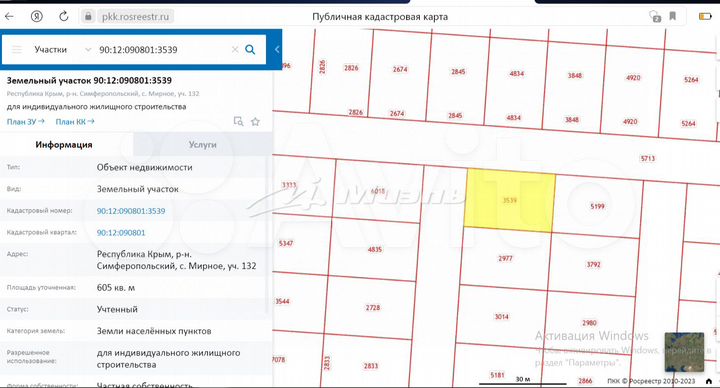The width and height of the screenshot is (720, 388).
Task: Click parcel 3014 on the map
Action: [501, 317]
